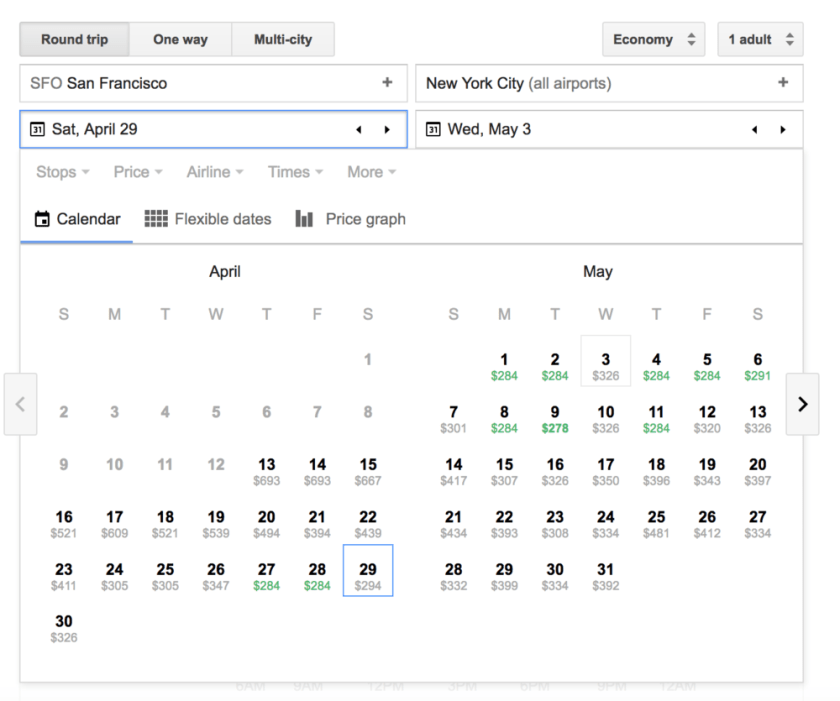
Task: Select April 27 priced at $284
Action: coord(266,576)
